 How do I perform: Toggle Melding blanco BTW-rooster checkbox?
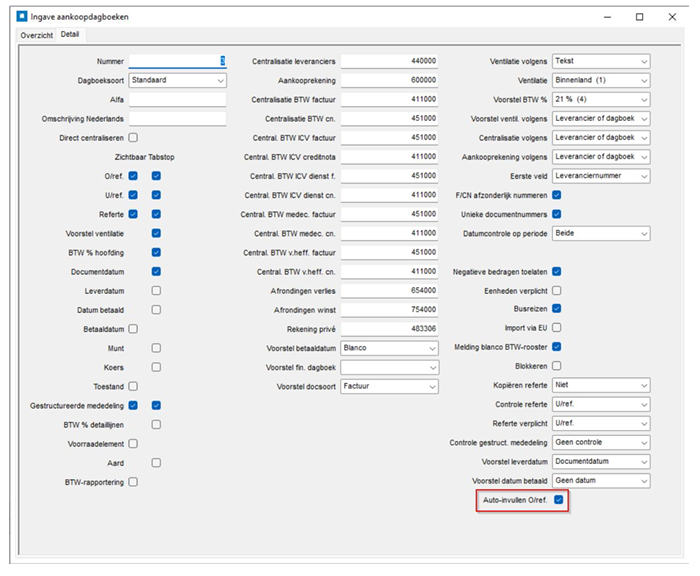click(x=557, y=347)
